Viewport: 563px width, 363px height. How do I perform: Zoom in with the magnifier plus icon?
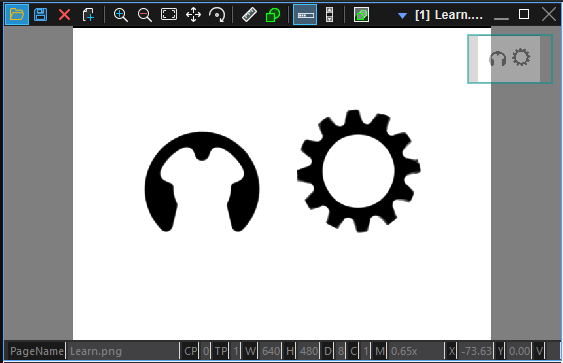[121, 15]
